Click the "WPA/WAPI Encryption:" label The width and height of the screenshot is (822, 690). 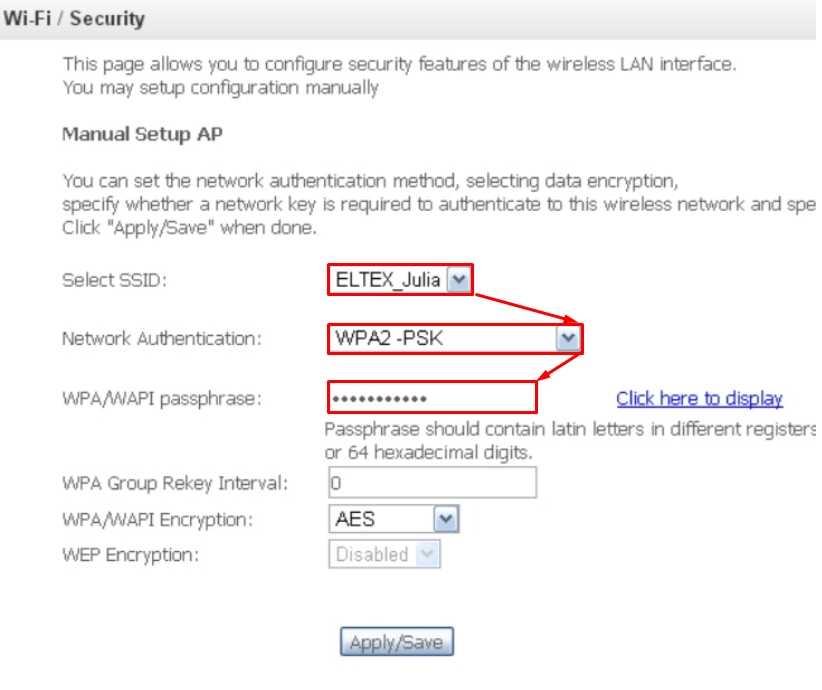pyautogui.click(x=157, y=520)
